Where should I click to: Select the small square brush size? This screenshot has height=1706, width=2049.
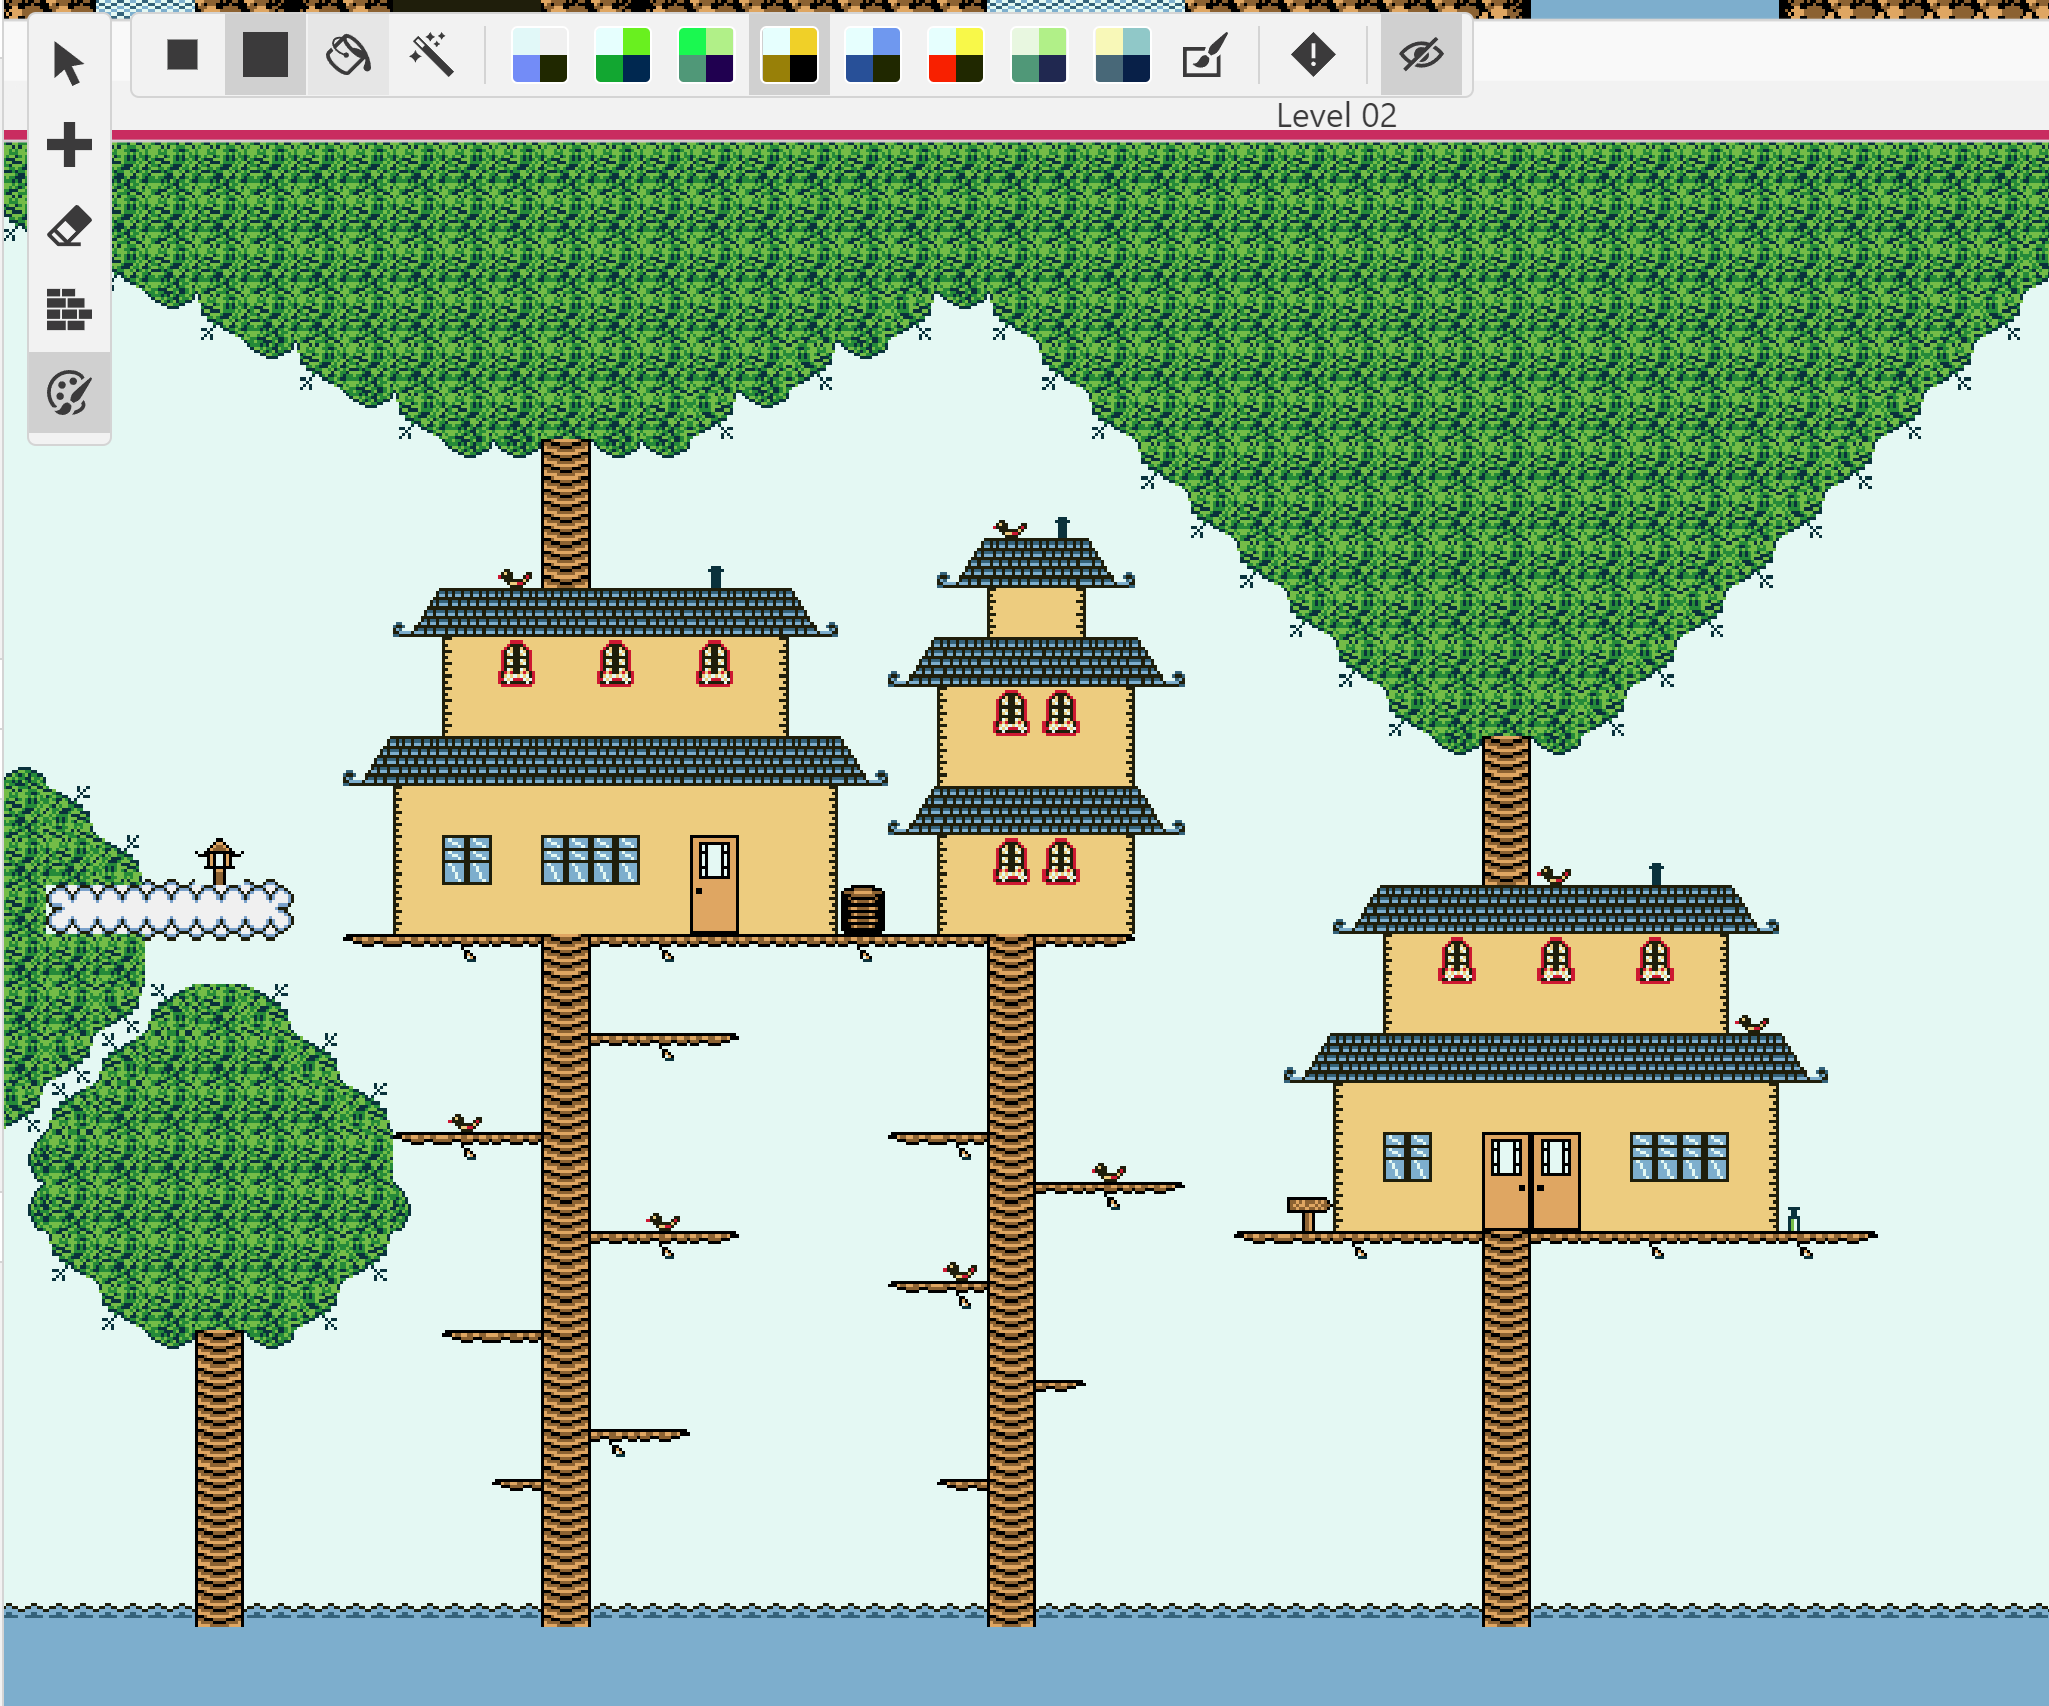tap(182, 55)
